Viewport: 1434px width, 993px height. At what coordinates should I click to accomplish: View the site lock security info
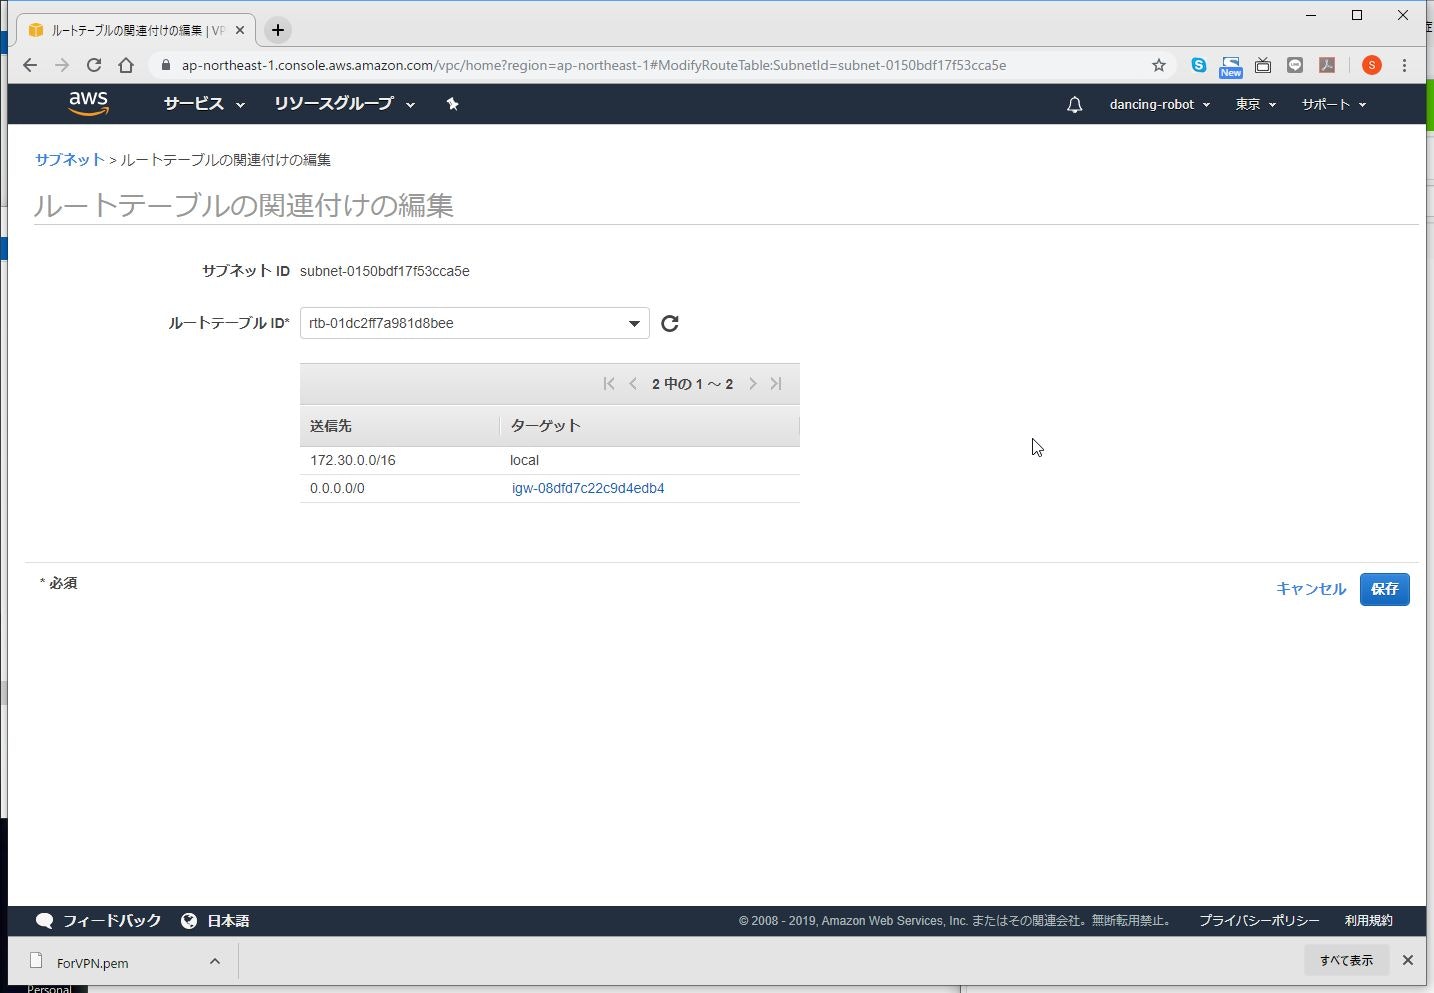[166, 65]
